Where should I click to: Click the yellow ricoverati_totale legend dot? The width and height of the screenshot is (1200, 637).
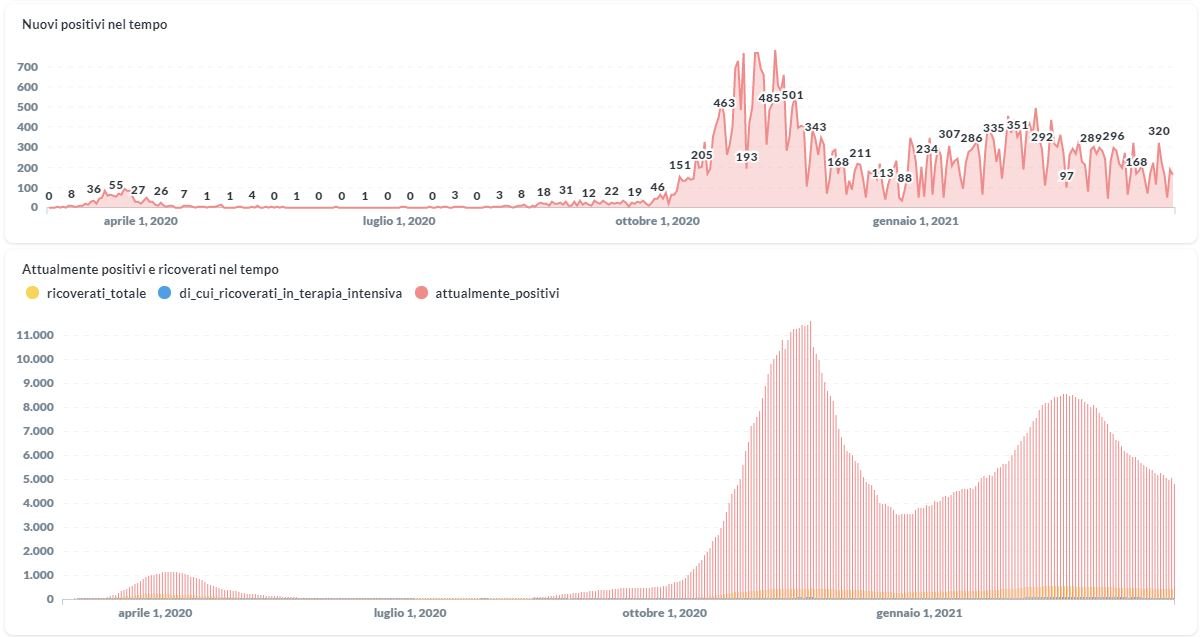coord(32,293)
